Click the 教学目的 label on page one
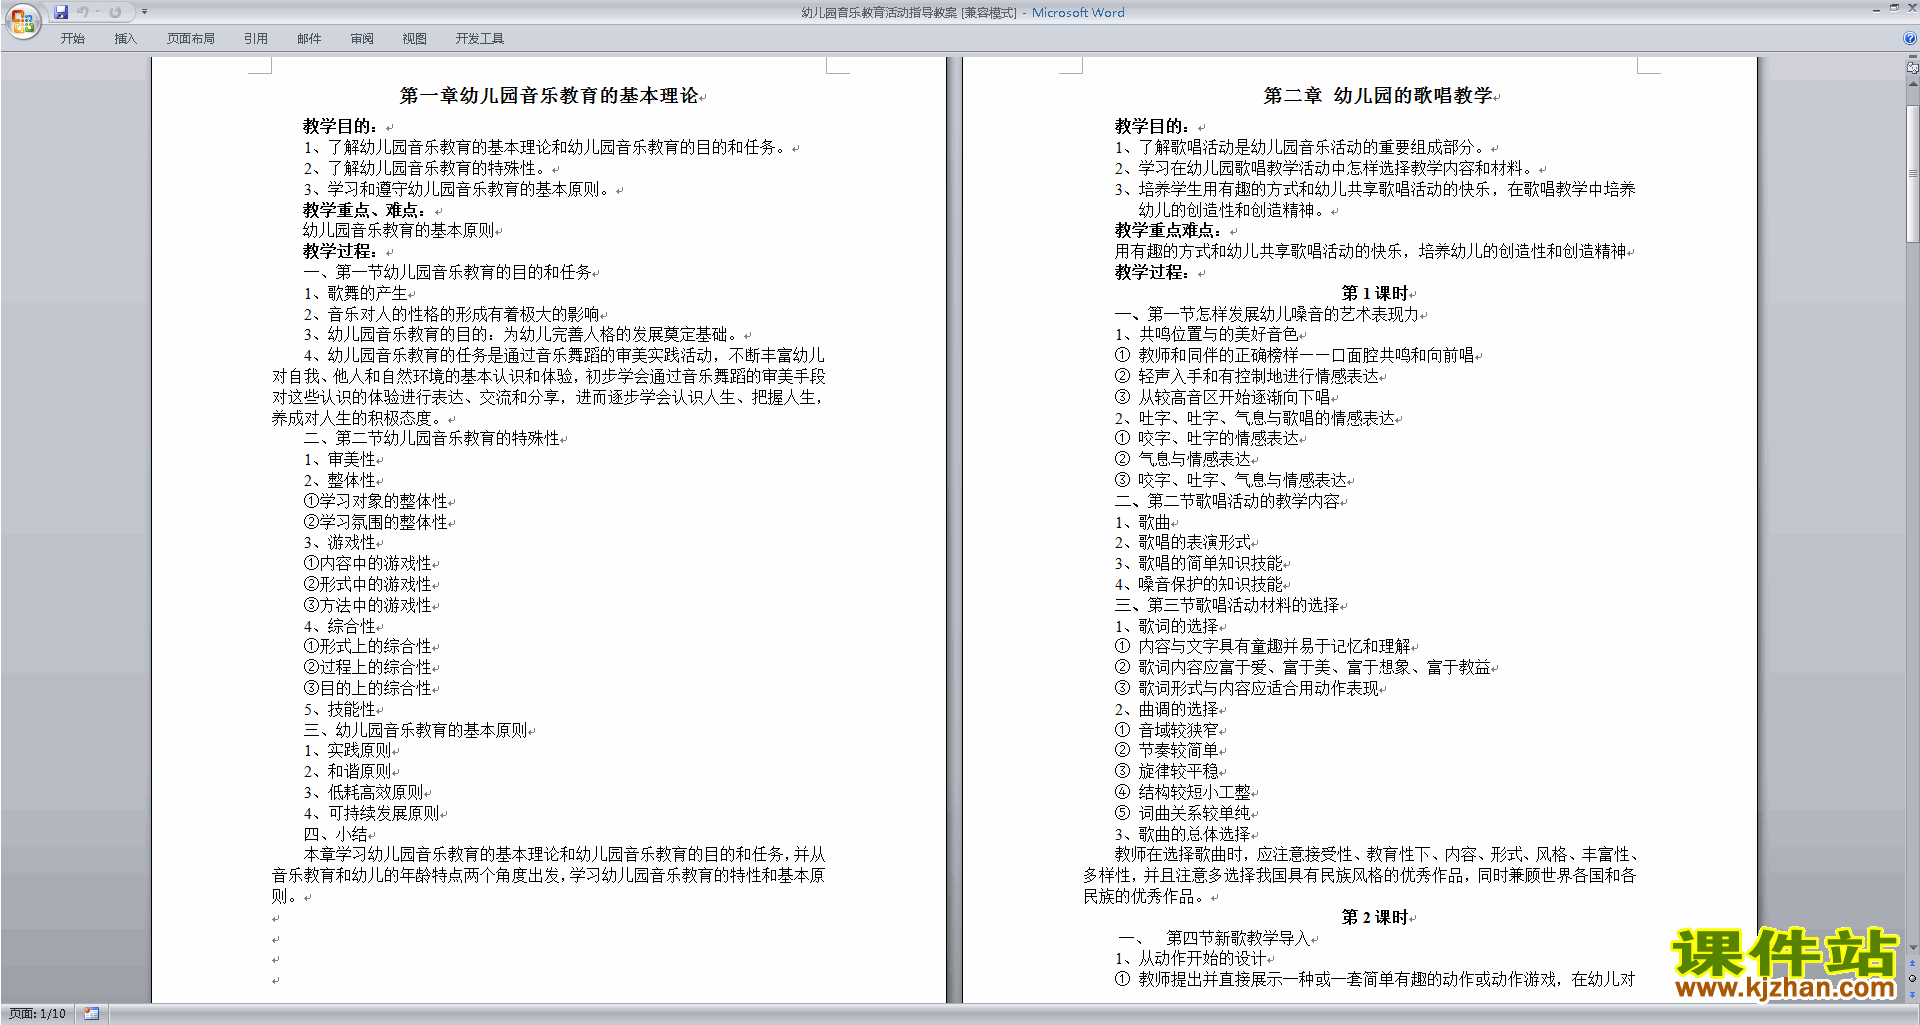This screenshot has width=1920, height=1025. pos(340,127)
